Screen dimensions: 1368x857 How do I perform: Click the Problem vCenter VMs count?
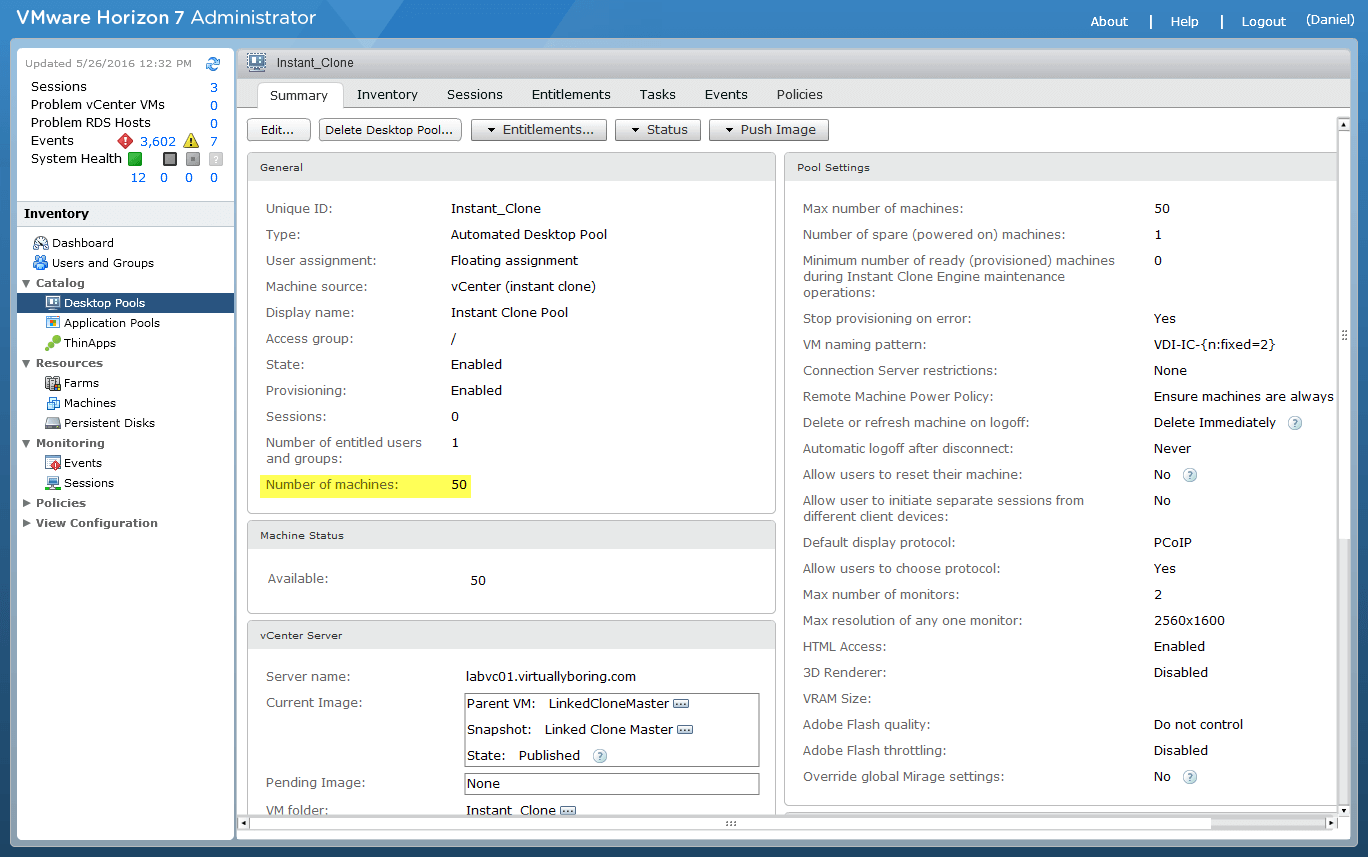point(214,105)
